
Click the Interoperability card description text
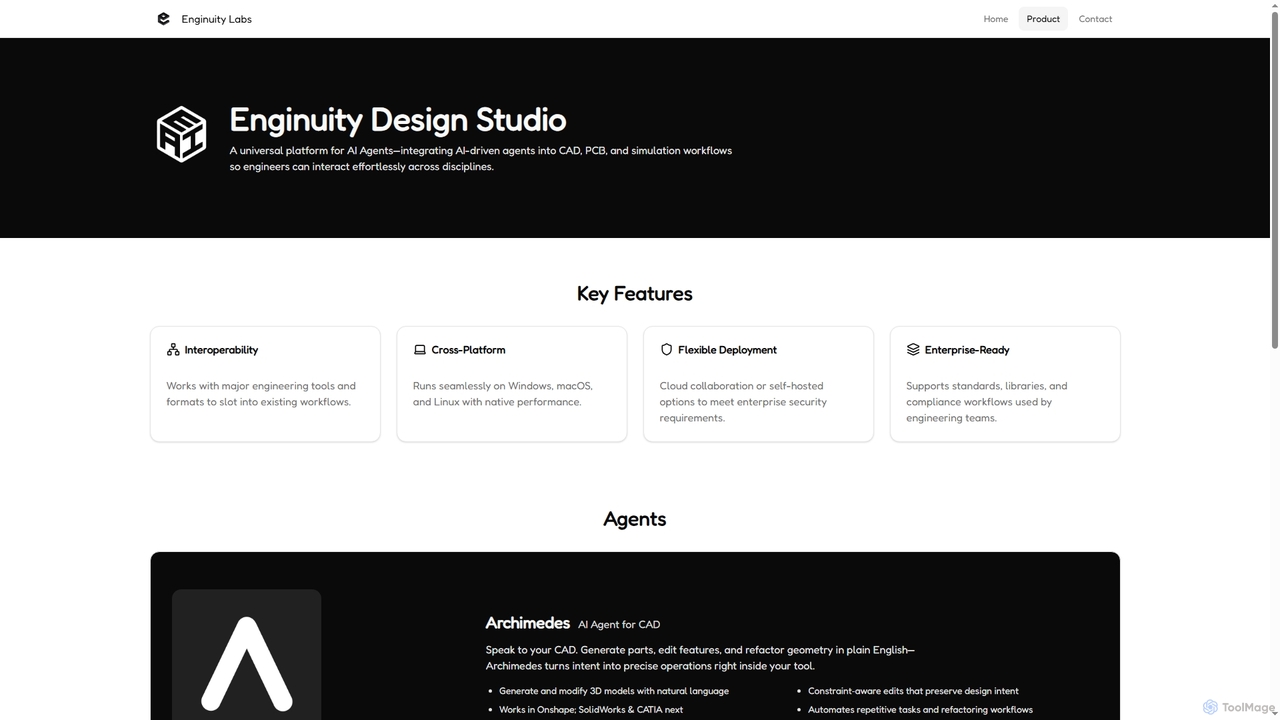(261, 394)
